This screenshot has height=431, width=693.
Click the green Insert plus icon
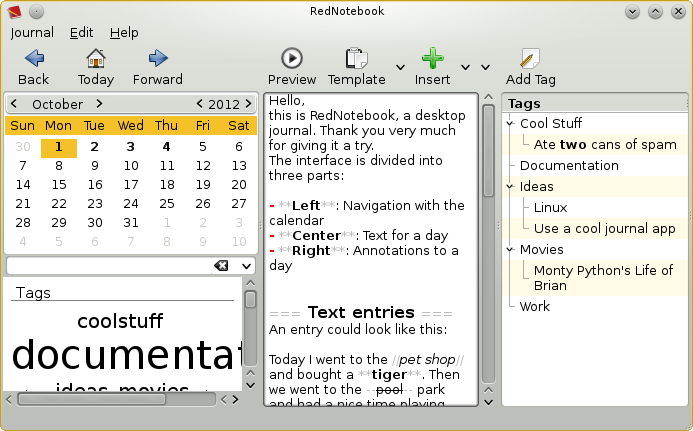(432, 58)
